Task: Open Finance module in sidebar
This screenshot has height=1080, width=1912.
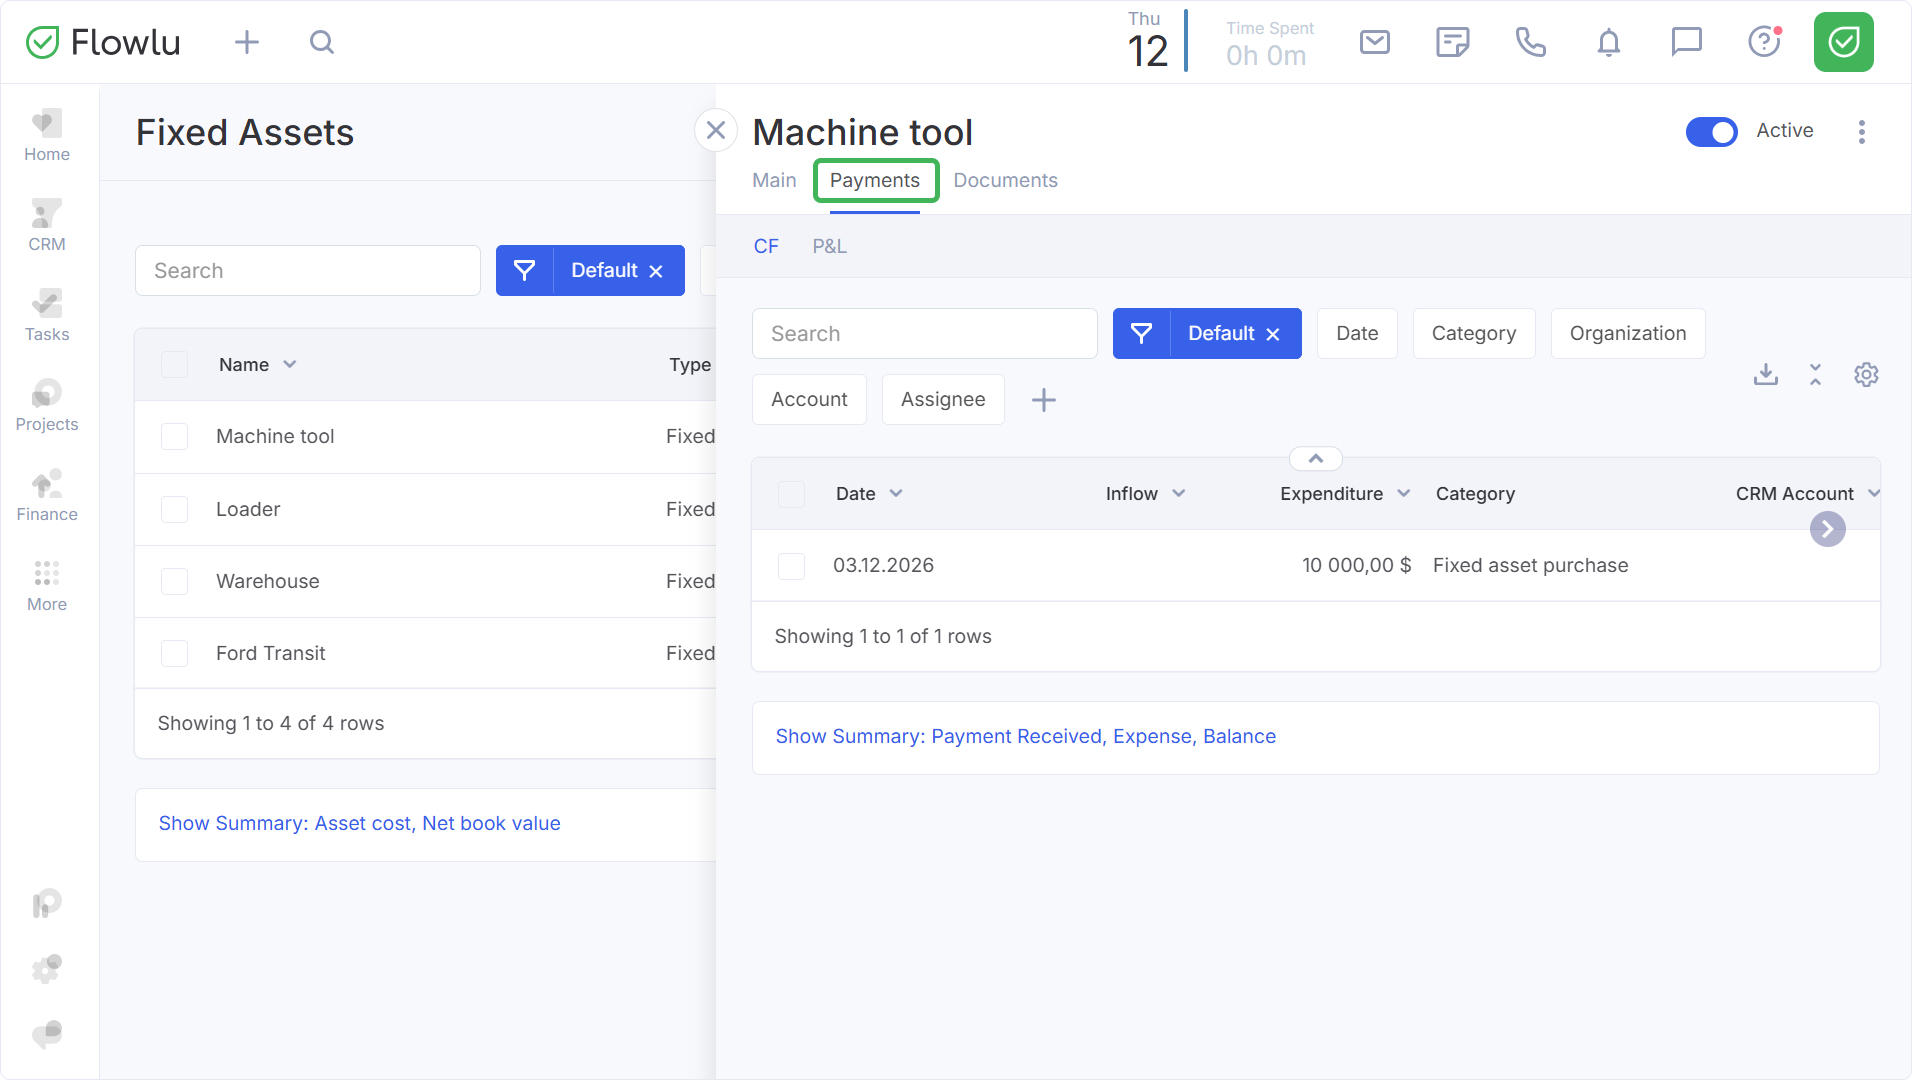Action: click(x=47, y=496)
